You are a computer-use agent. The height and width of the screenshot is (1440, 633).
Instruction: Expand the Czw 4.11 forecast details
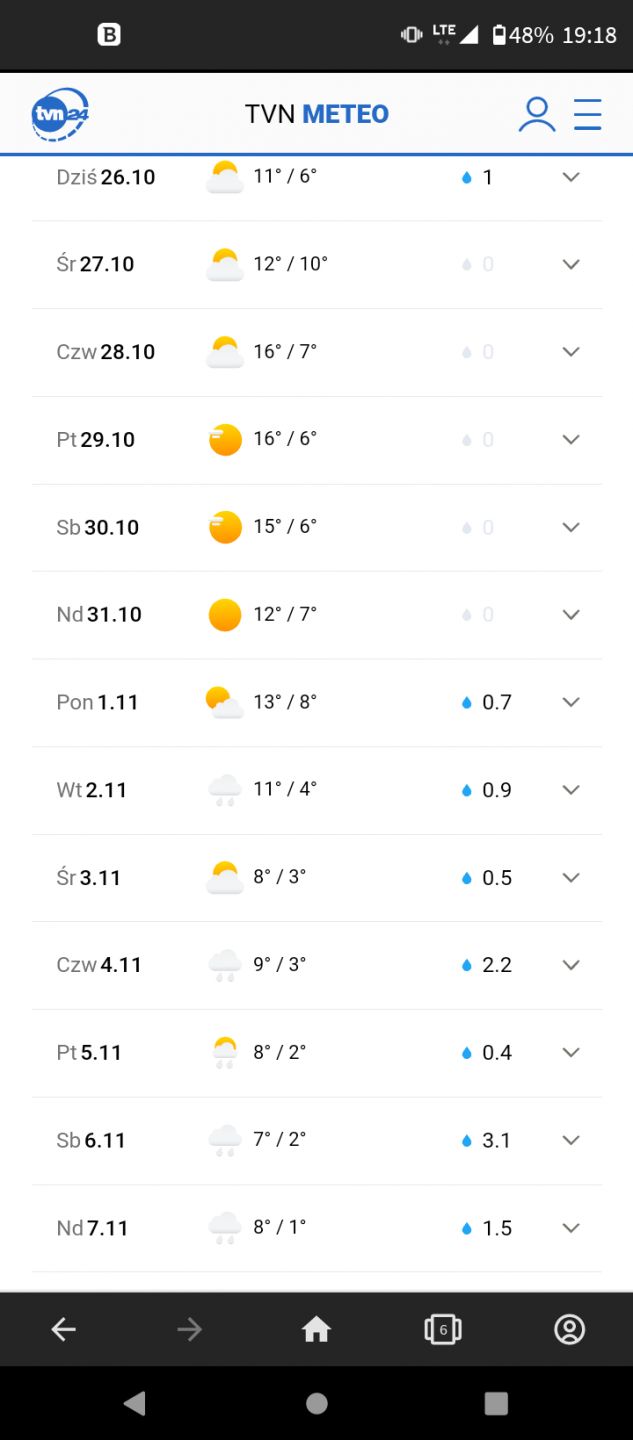coord(571,965)
